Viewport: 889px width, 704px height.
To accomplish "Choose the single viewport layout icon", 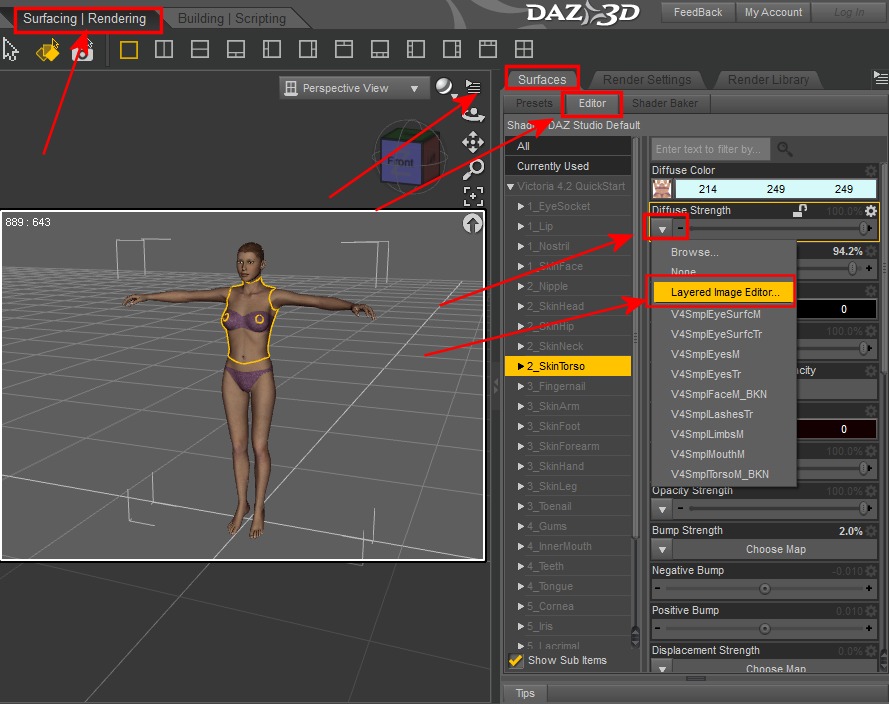I will [129, 50].
